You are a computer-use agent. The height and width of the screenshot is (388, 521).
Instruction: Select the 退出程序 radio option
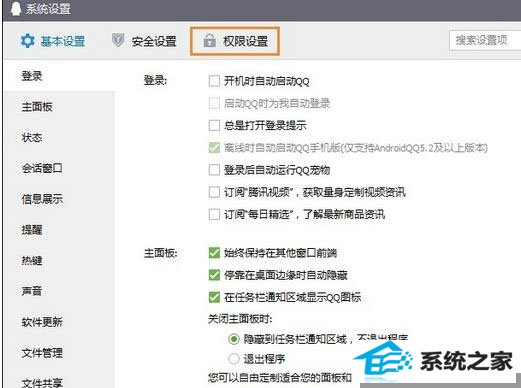coord(234,359)
